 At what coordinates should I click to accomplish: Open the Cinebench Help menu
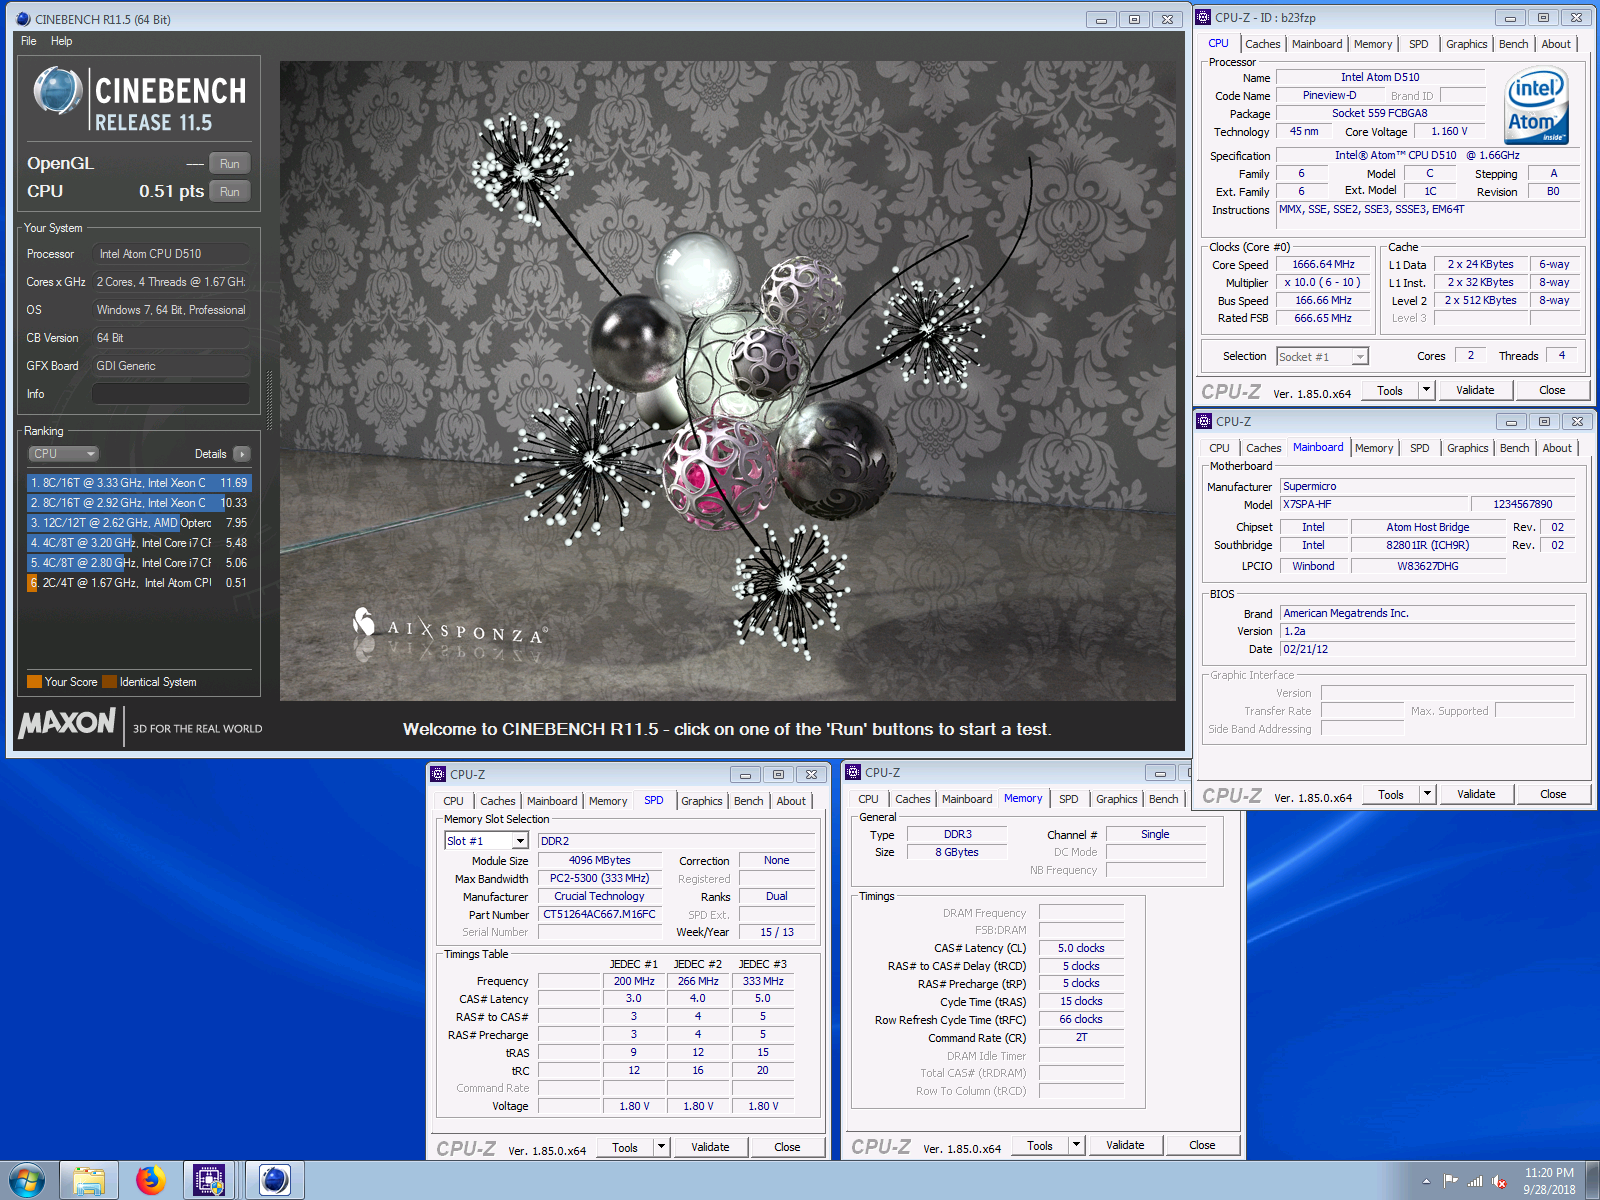(62, 41)
